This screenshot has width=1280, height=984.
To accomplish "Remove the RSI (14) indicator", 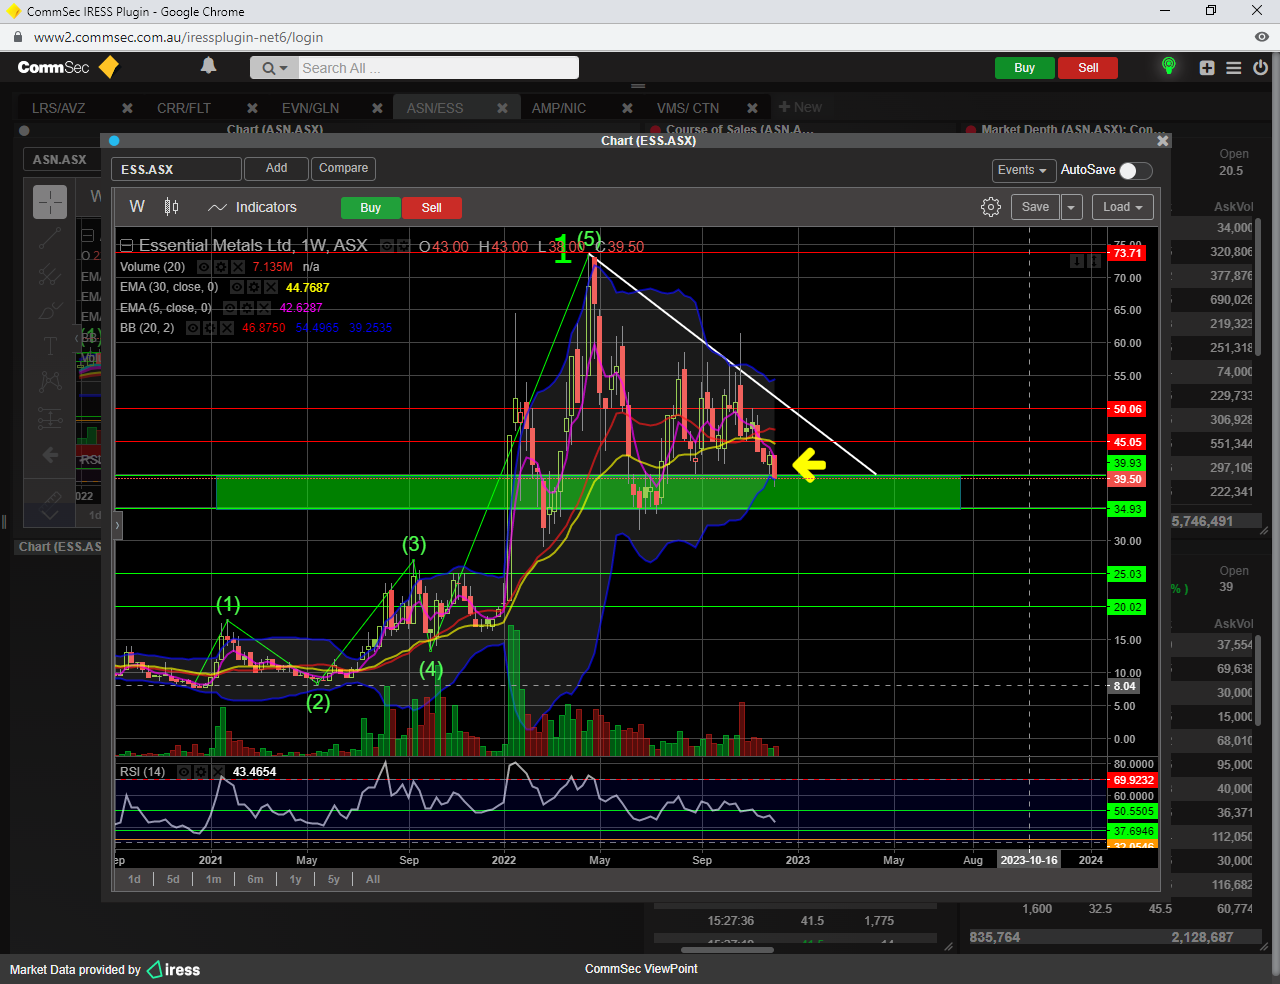I will [218, 772].
